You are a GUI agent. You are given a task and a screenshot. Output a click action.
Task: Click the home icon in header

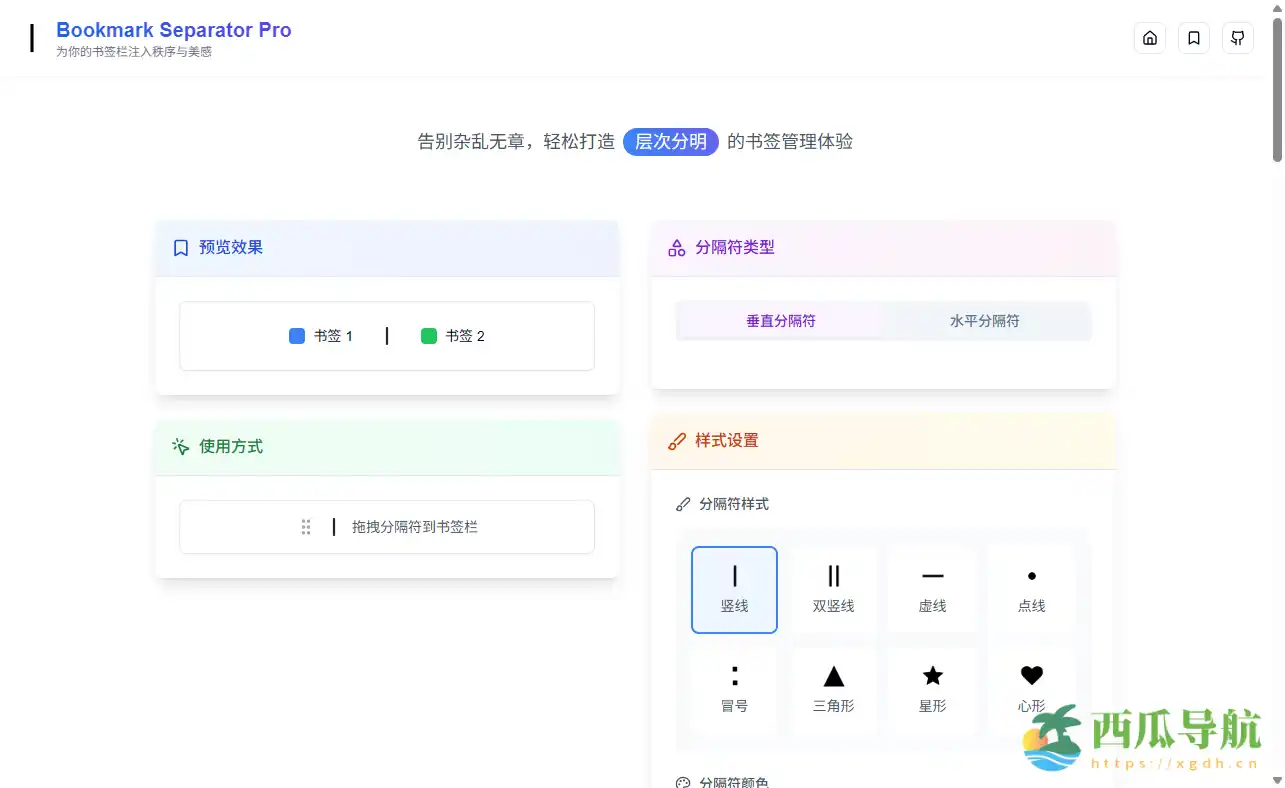pyautogui.click(x=1149, y=38)
